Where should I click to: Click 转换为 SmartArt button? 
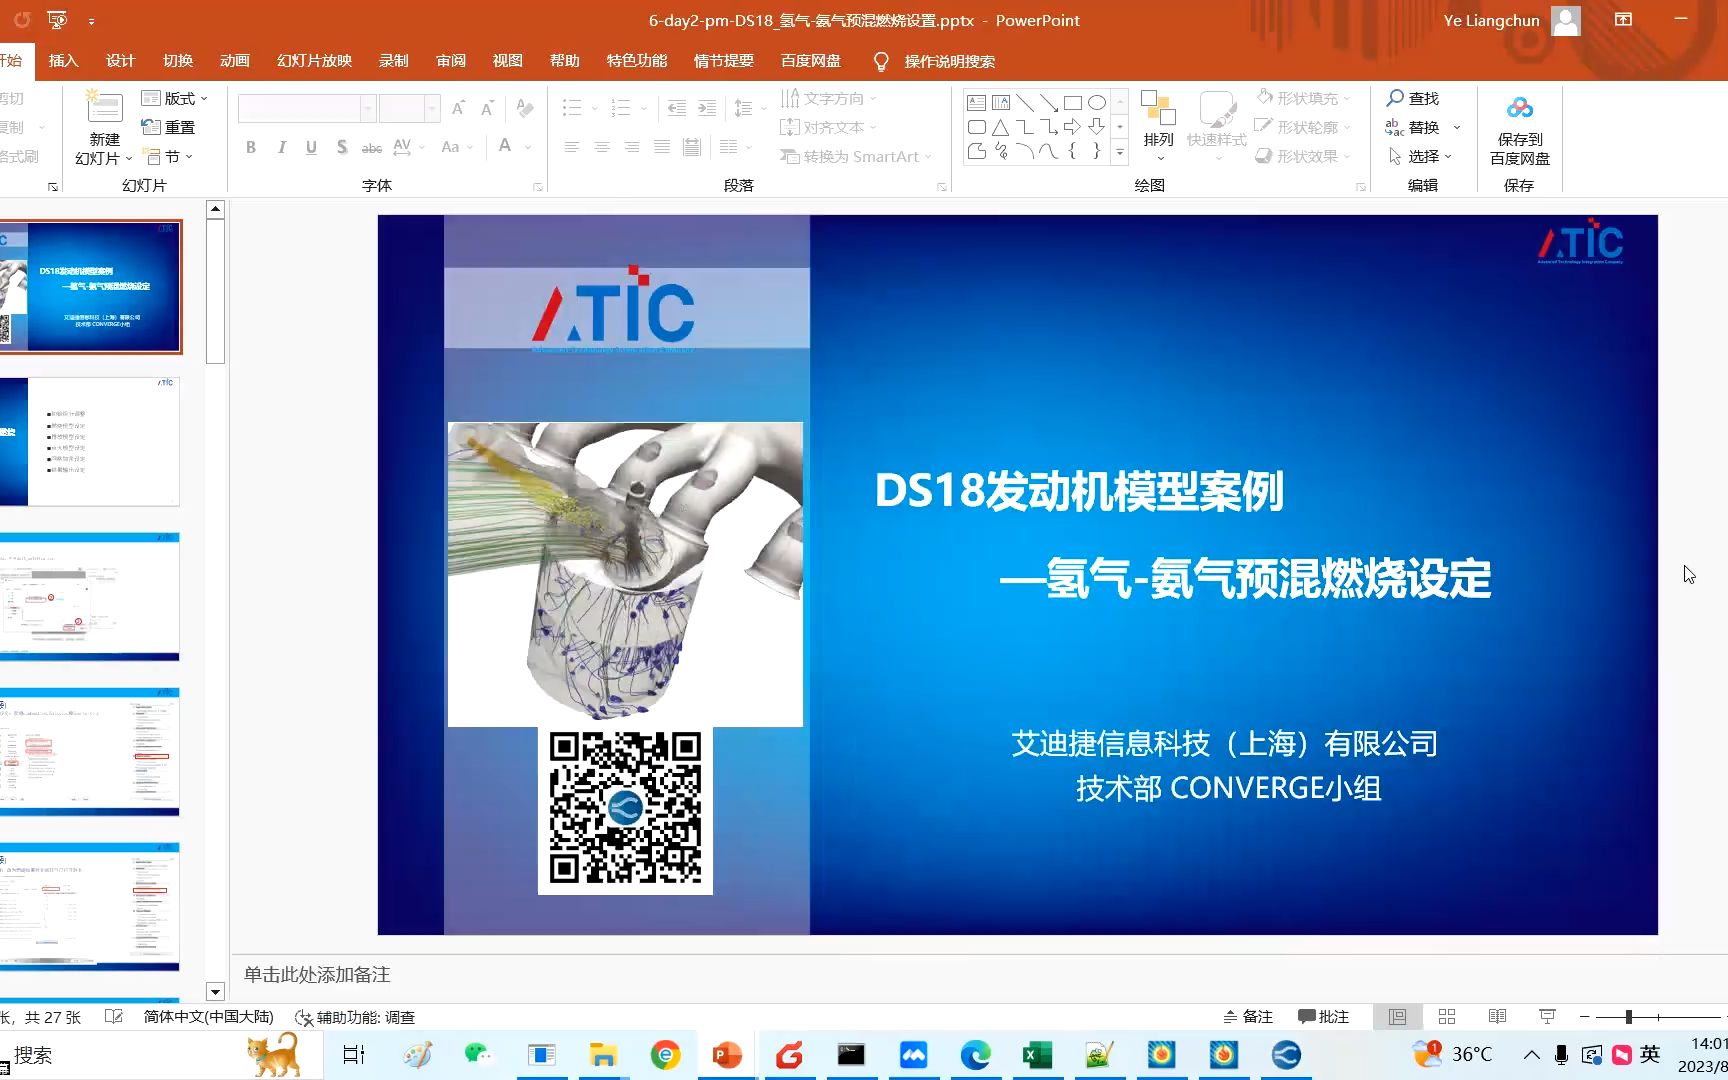pos(856,156)
